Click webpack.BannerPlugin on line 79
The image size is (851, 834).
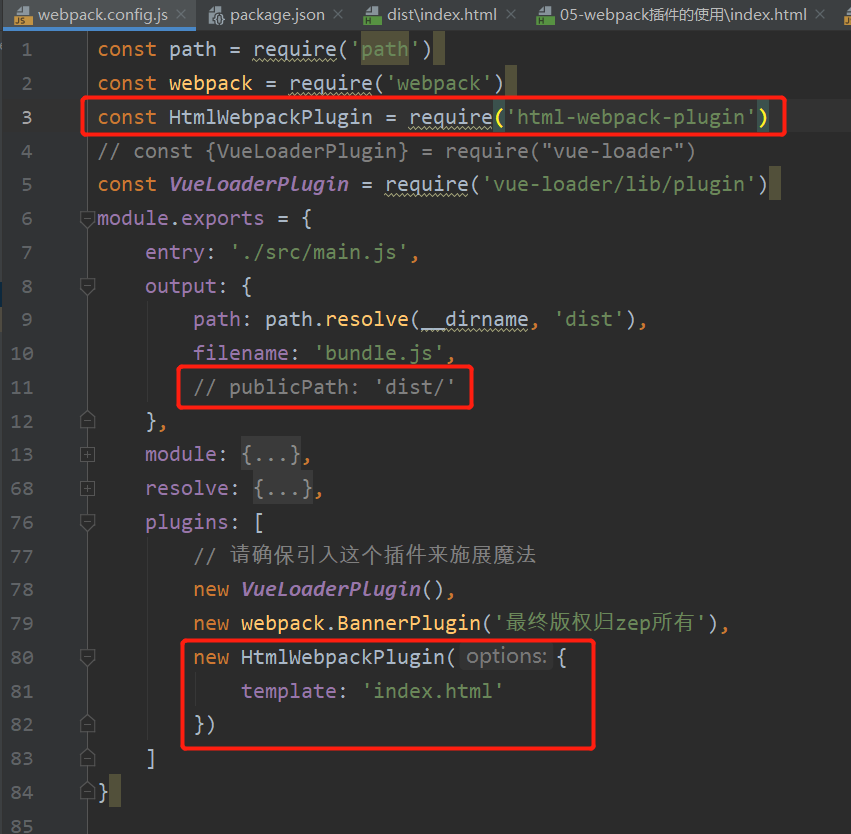(x=361, y=623)
